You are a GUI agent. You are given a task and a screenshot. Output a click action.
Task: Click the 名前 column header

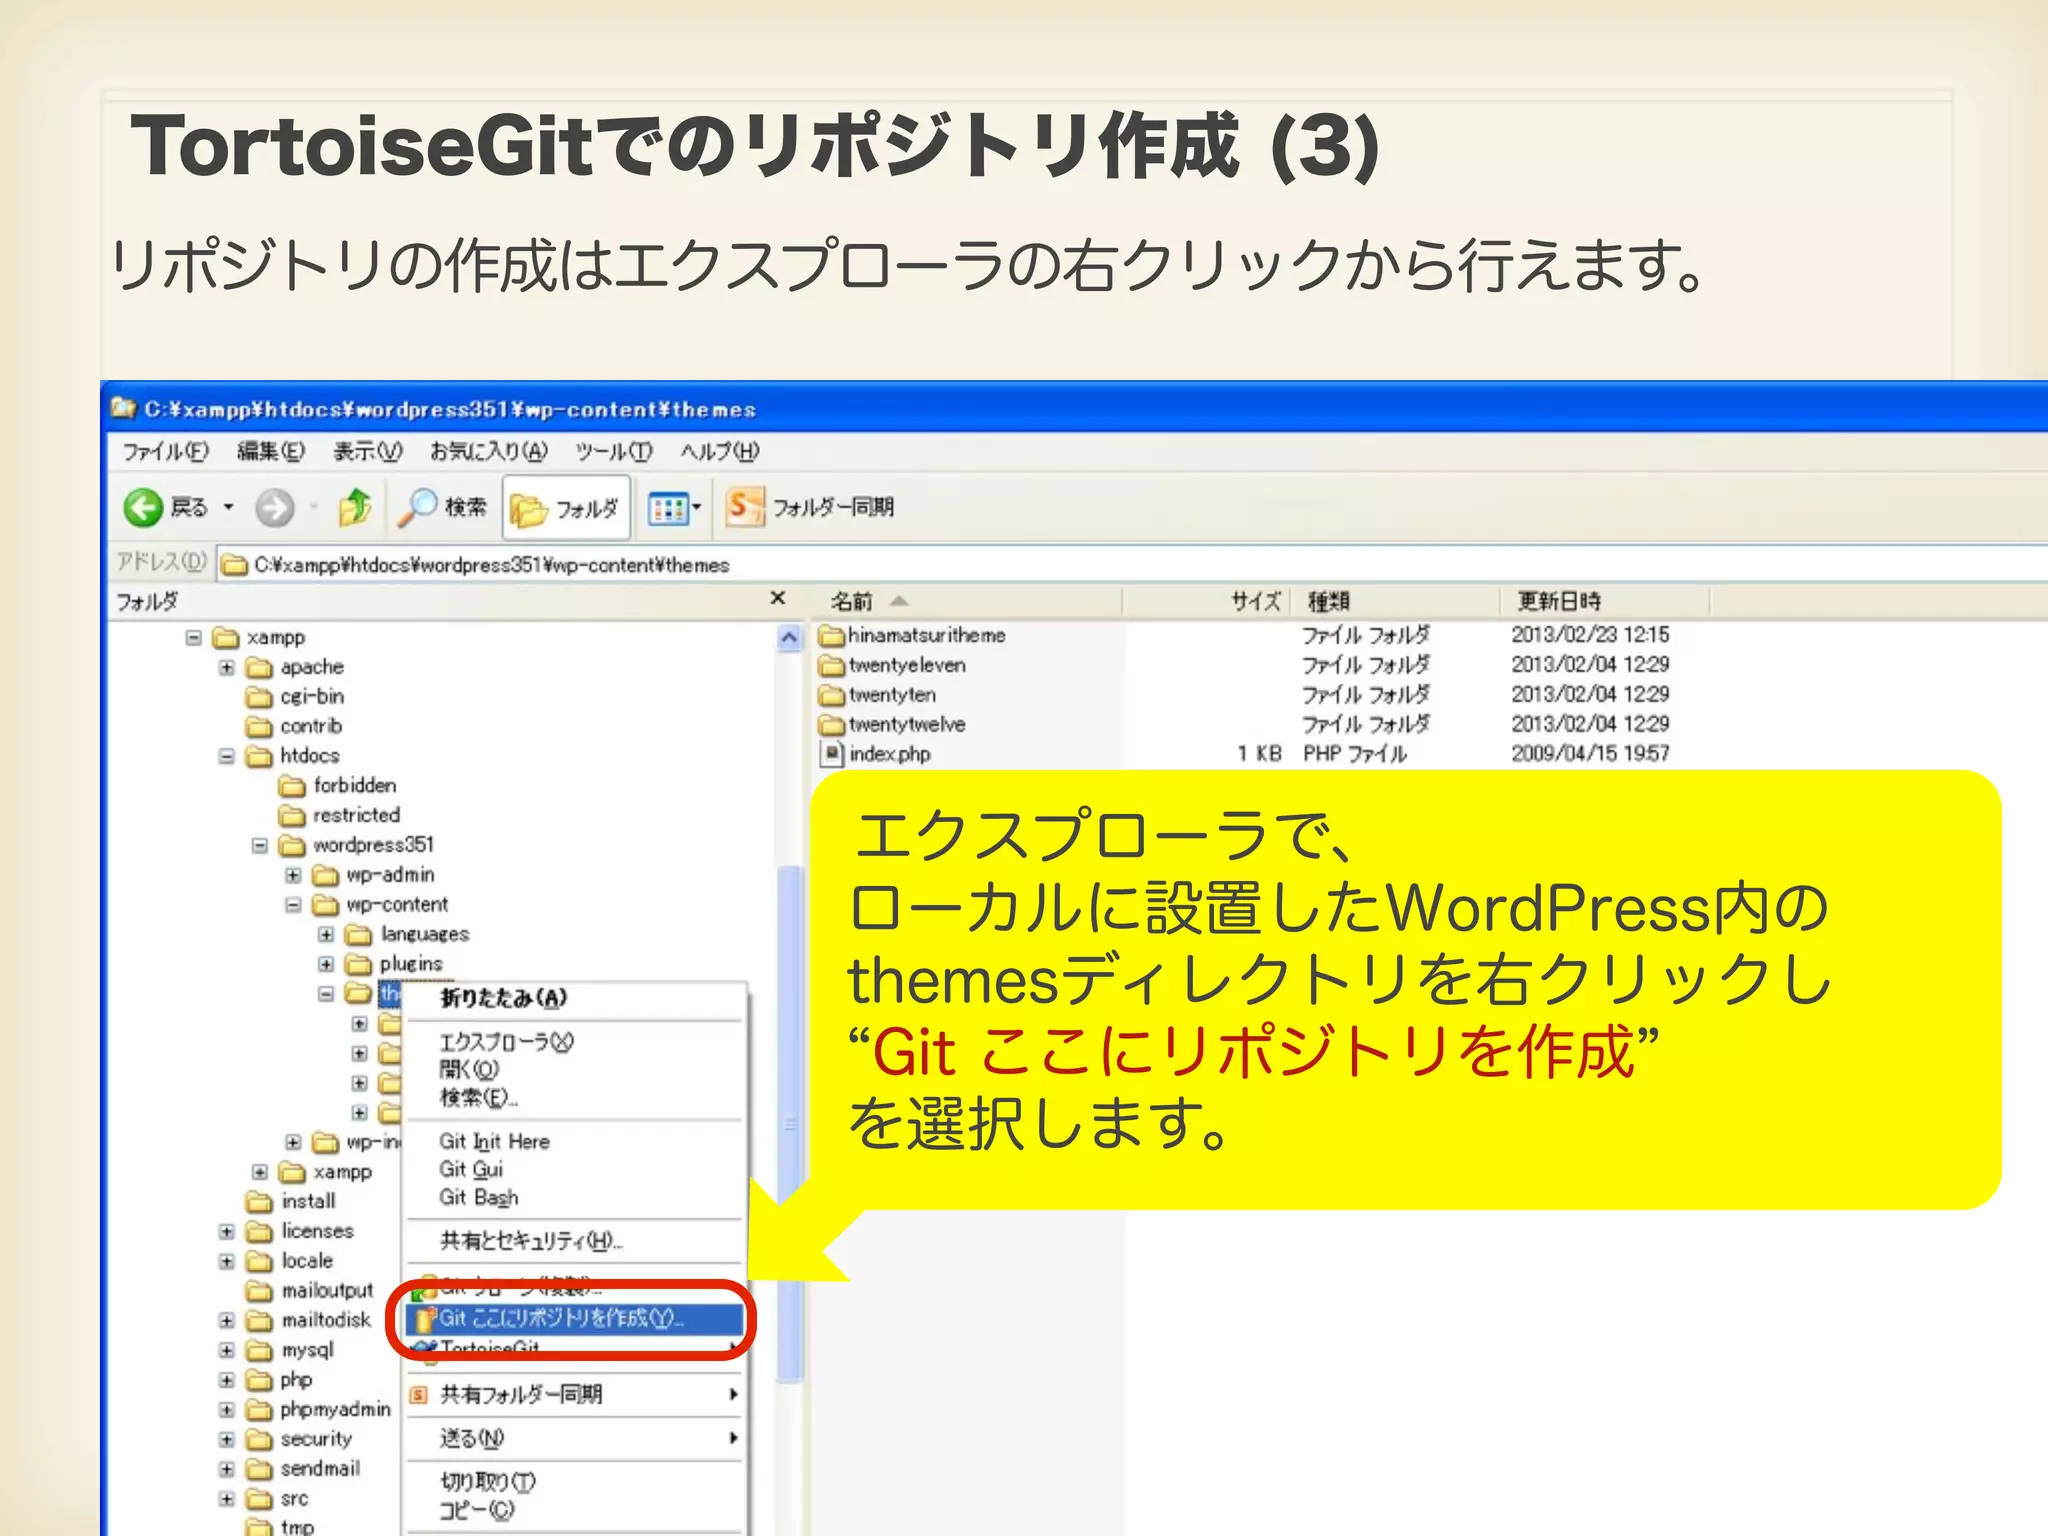coord(852,601)
